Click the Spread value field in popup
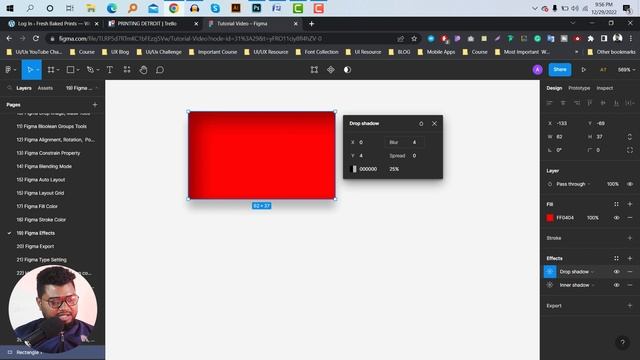The width and height of the screenshot is (640, 360). click(404, 156)
